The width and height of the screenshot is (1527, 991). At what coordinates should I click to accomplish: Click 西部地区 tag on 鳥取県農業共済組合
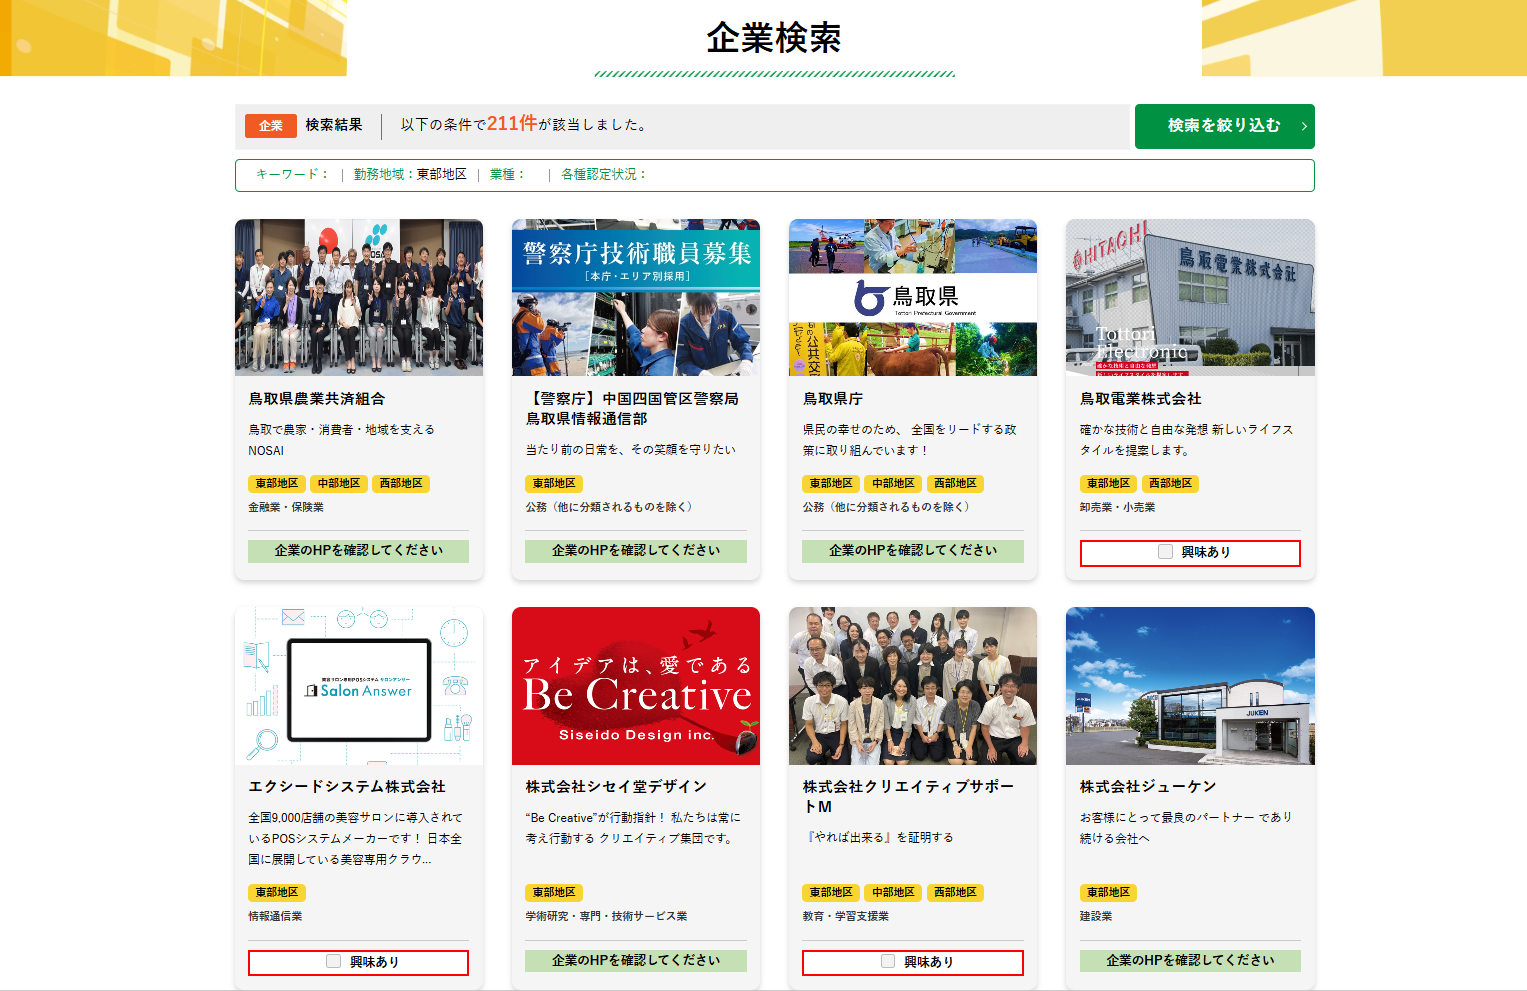click(401, 484)
